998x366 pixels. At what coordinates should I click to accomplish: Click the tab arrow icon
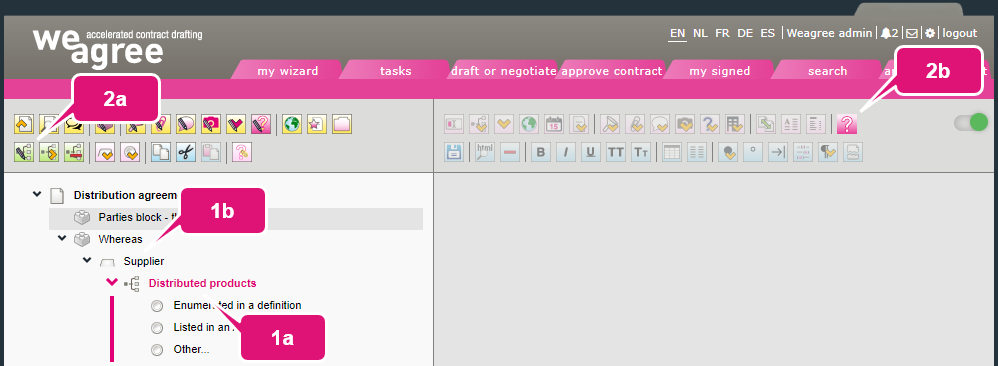(x=778, y=152)
